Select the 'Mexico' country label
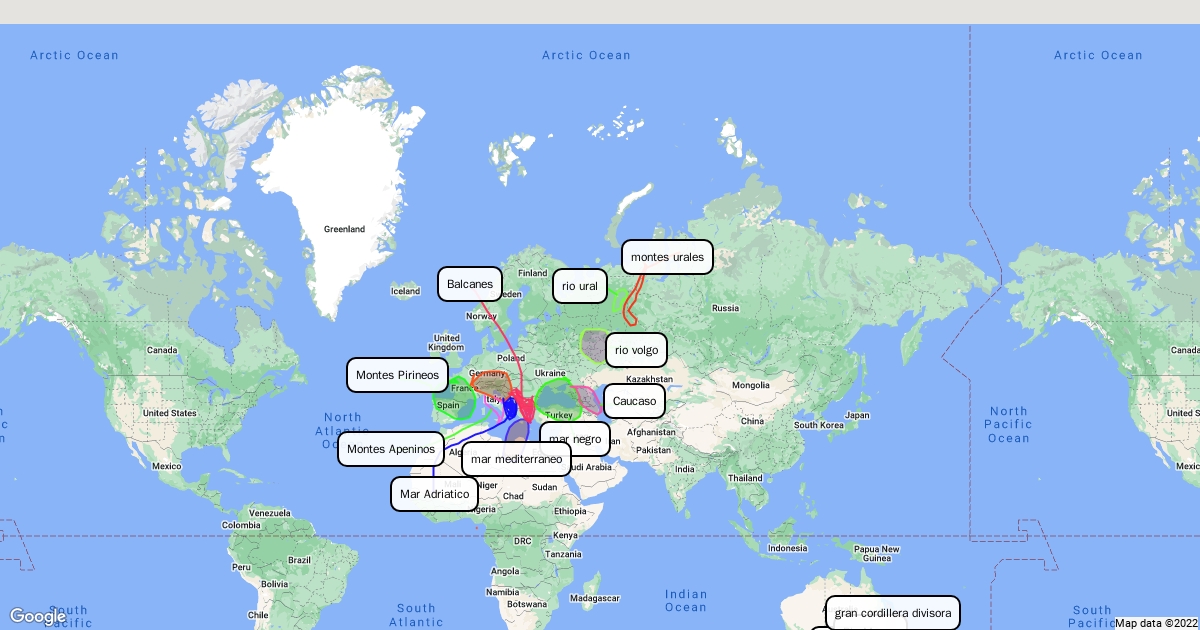Viewport: 1200px width, 630px height. [167, 466]
